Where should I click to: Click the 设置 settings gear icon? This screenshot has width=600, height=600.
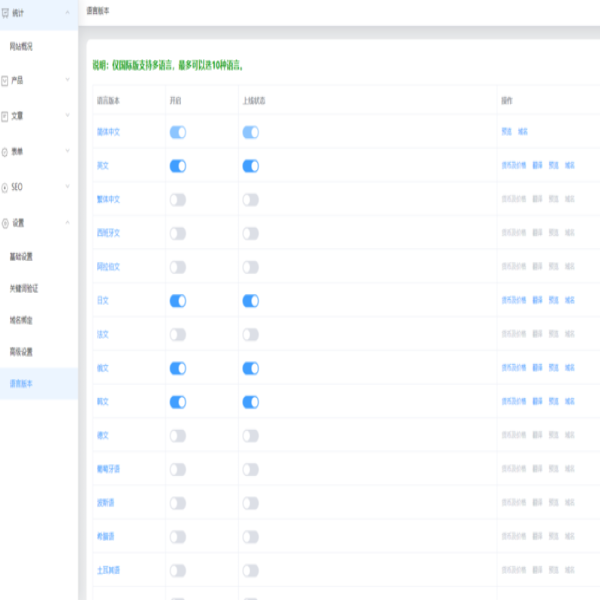click(x=5, y=223)
